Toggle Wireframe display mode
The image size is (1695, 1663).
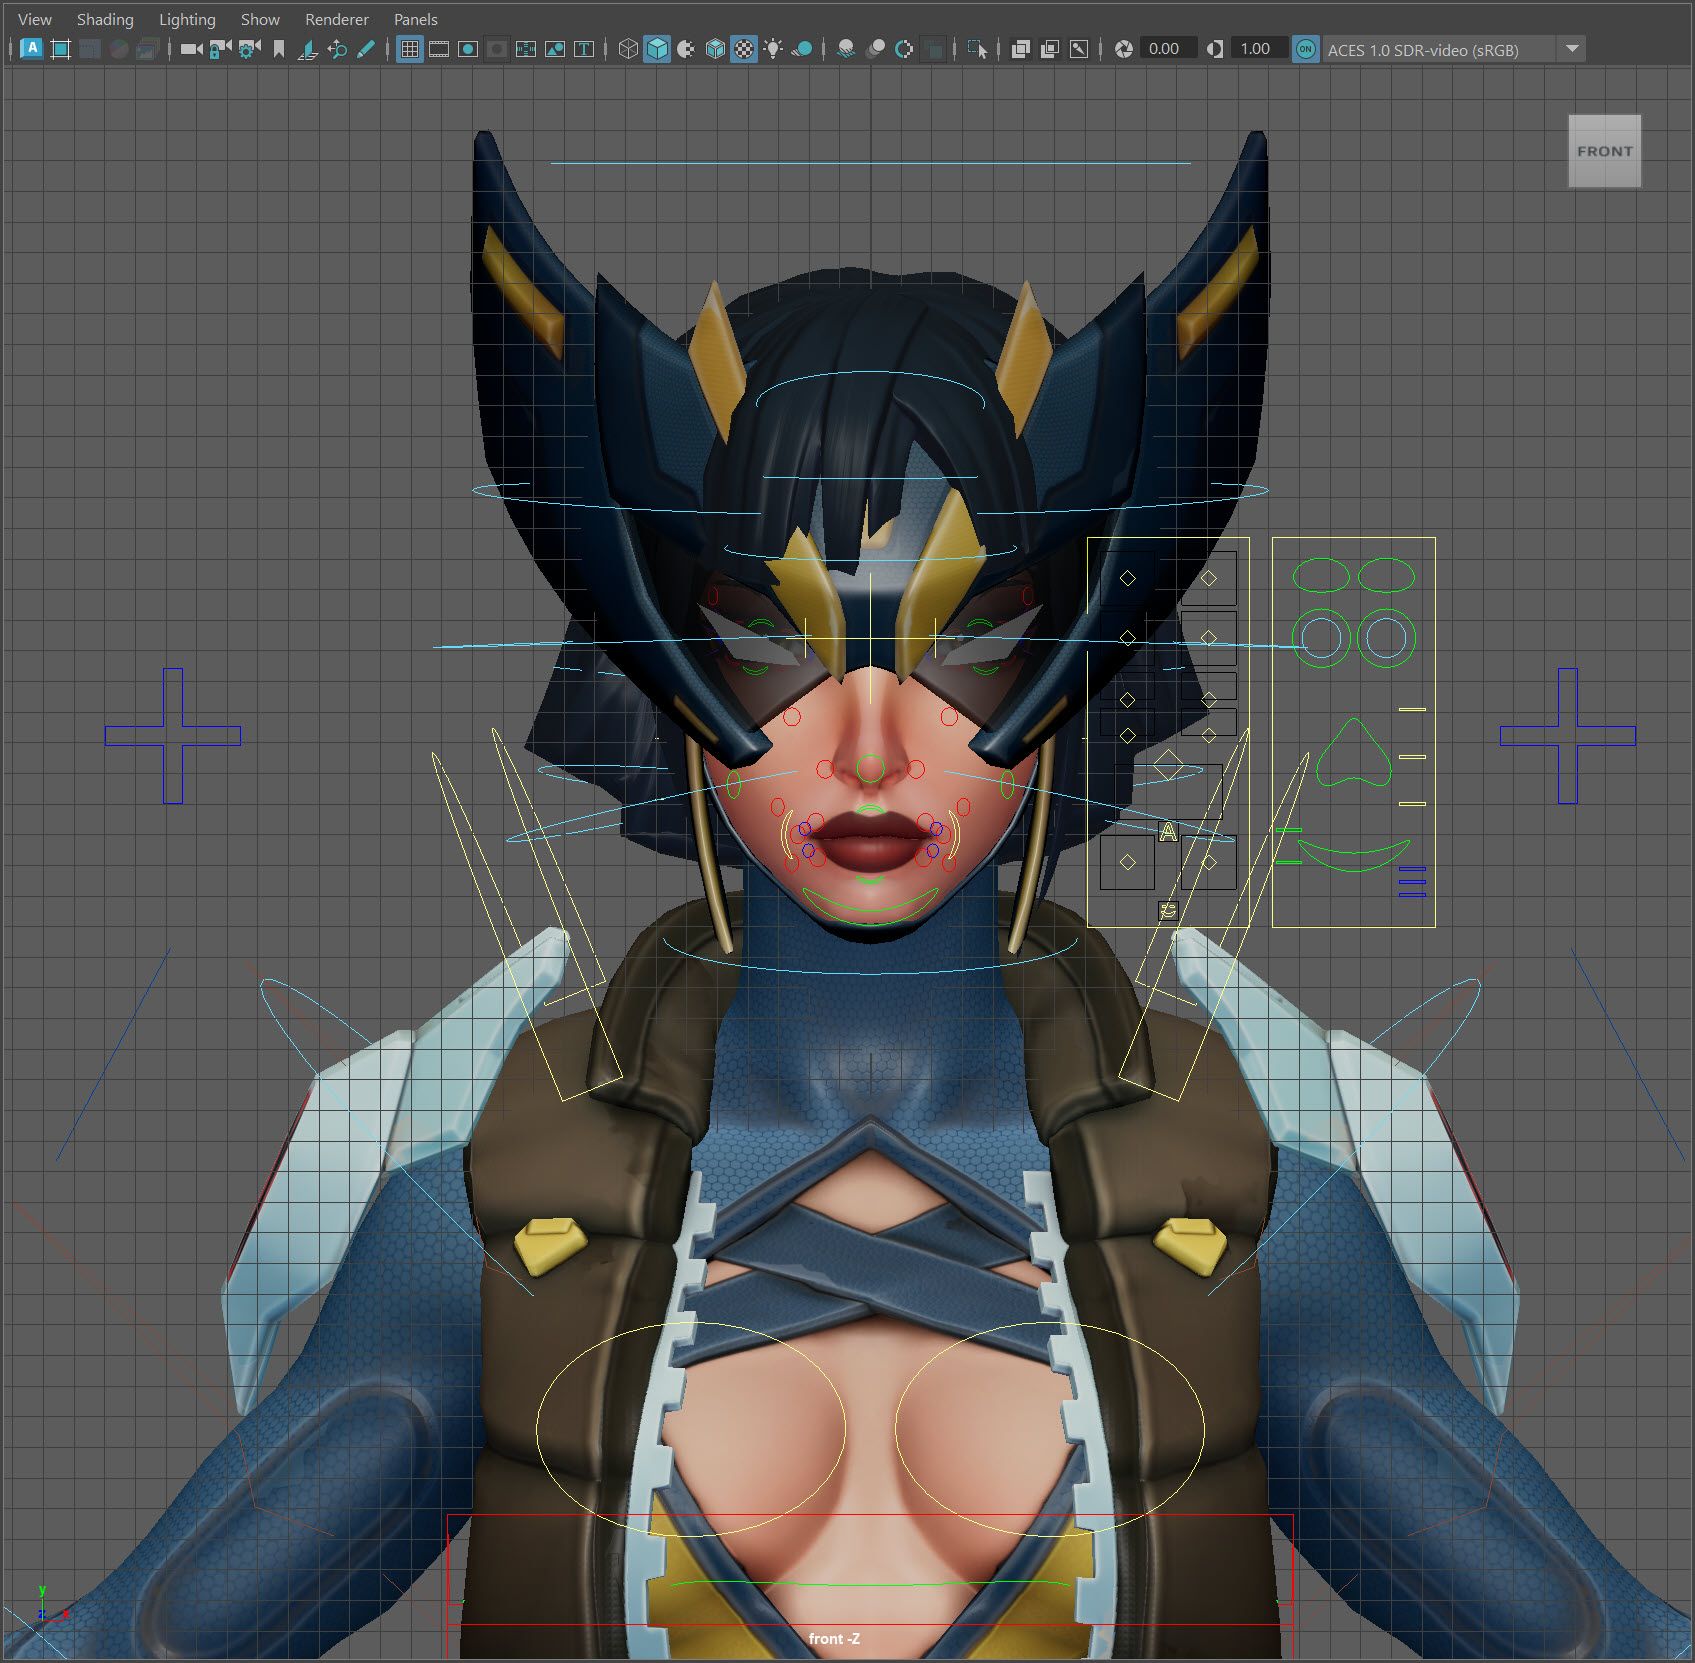[x=628, y=49]
